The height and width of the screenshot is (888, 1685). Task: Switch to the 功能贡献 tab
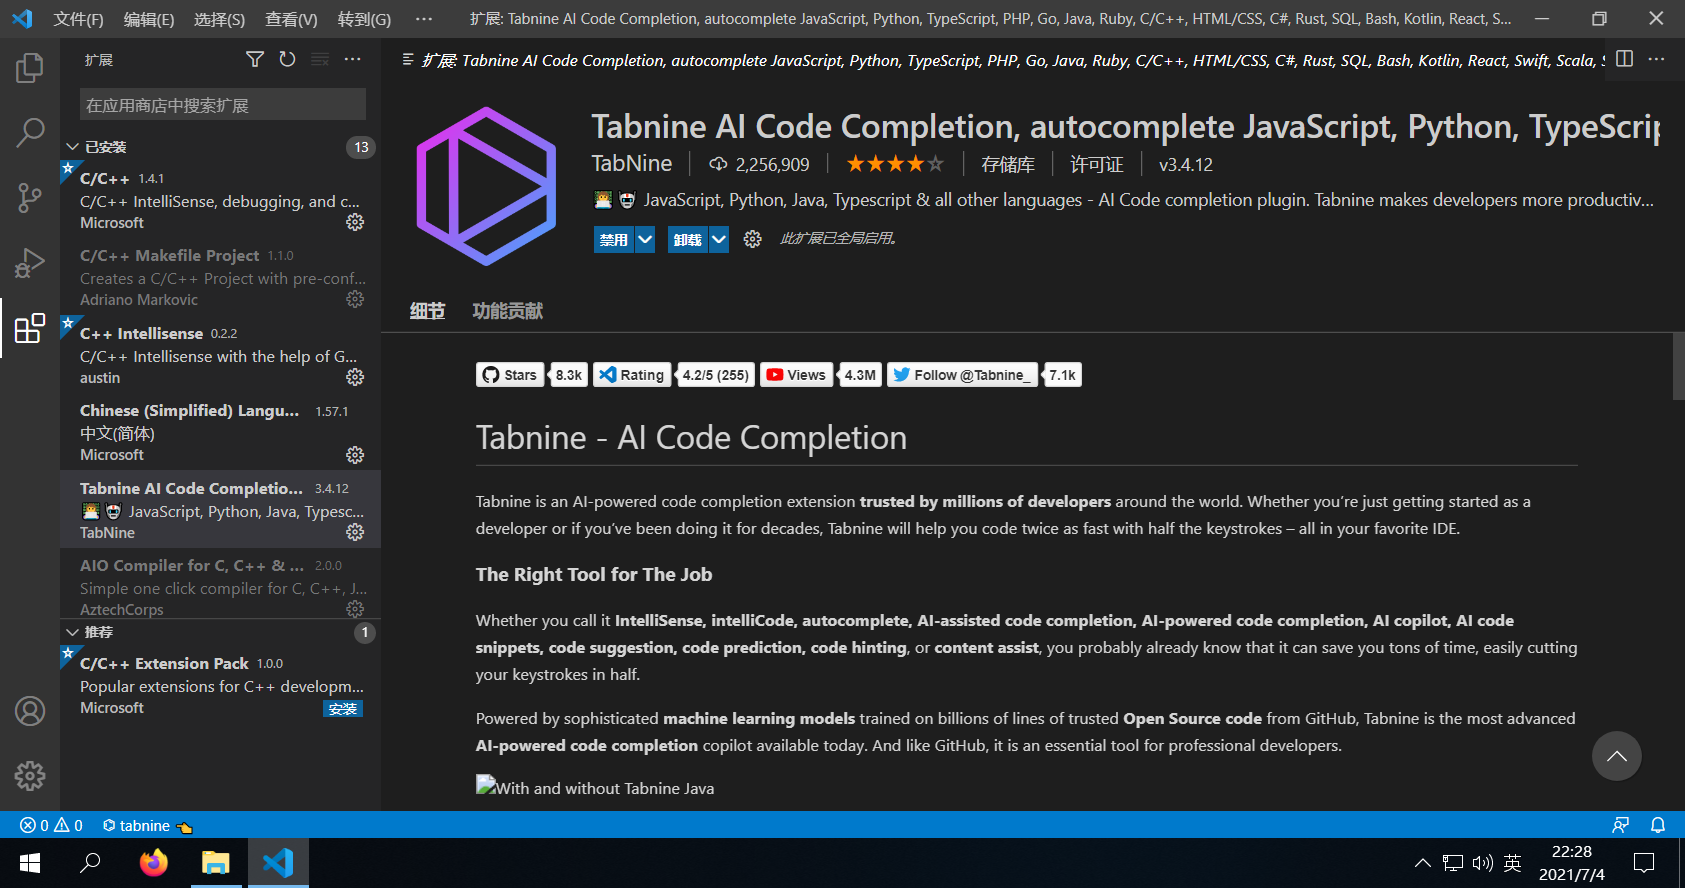click(507, 310)
